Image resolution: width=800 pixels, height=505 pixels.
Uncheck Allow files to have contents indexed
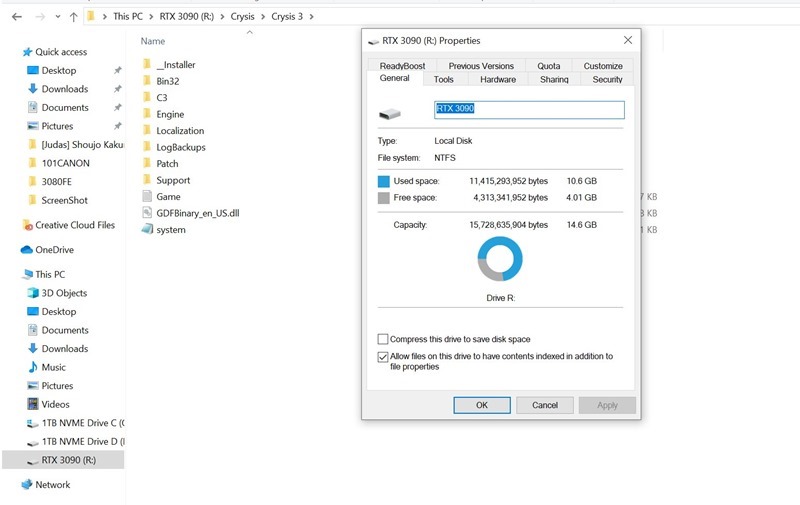pos(383,357)
